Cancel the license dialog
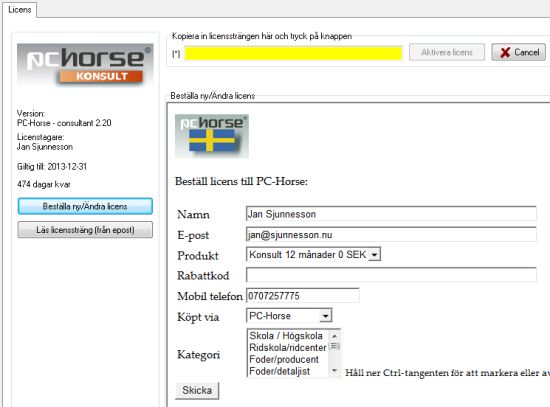 click(518, 52)
